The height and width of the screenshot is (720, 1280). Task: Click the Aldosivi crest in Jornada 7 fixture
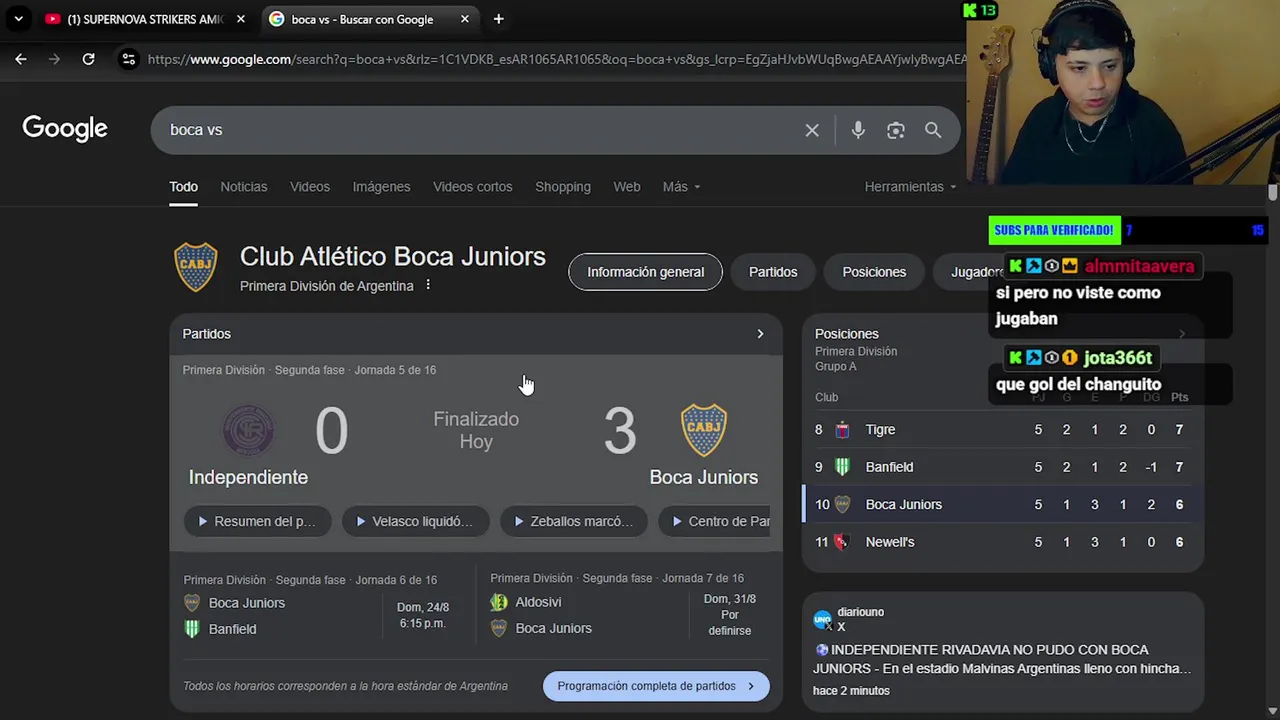(x=499, y=602)
